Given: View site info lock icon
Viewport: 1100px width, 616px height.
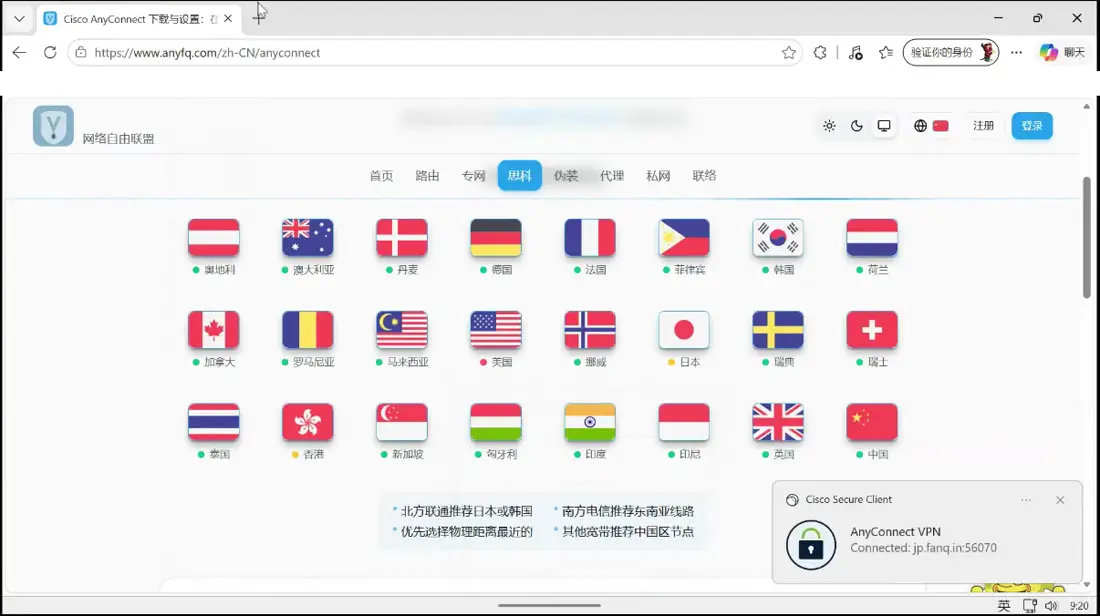Looking at the screenshot, I should (x=81, y=53).
